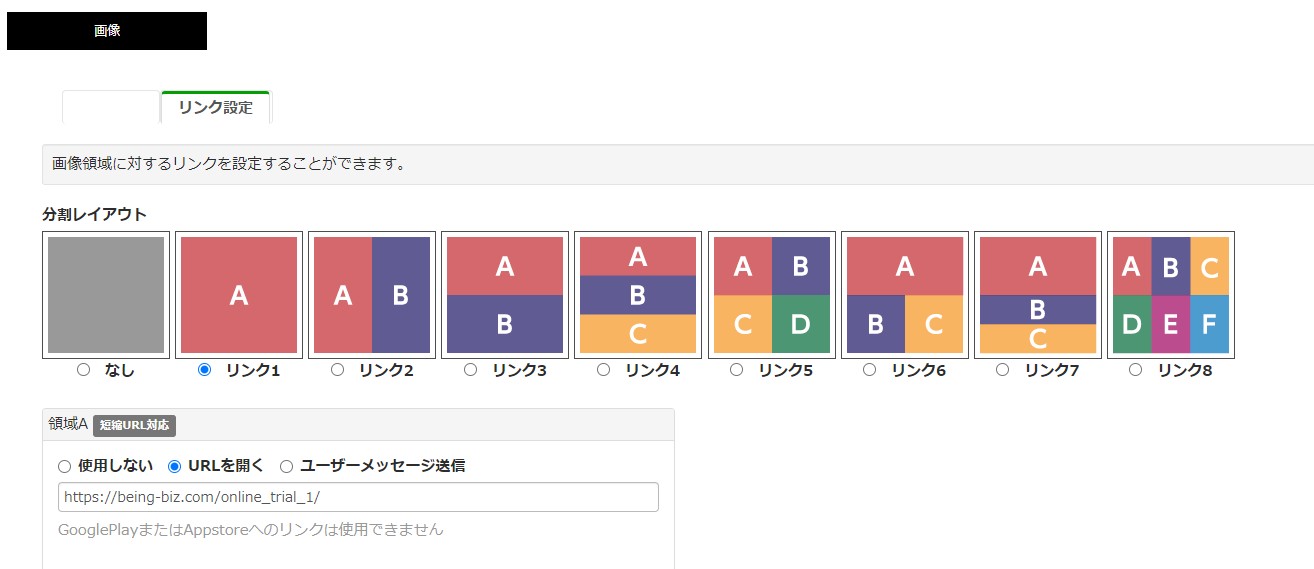Focus the URL input field
1314x569 pixels.
pyautogui.click(x=358, y=497)
